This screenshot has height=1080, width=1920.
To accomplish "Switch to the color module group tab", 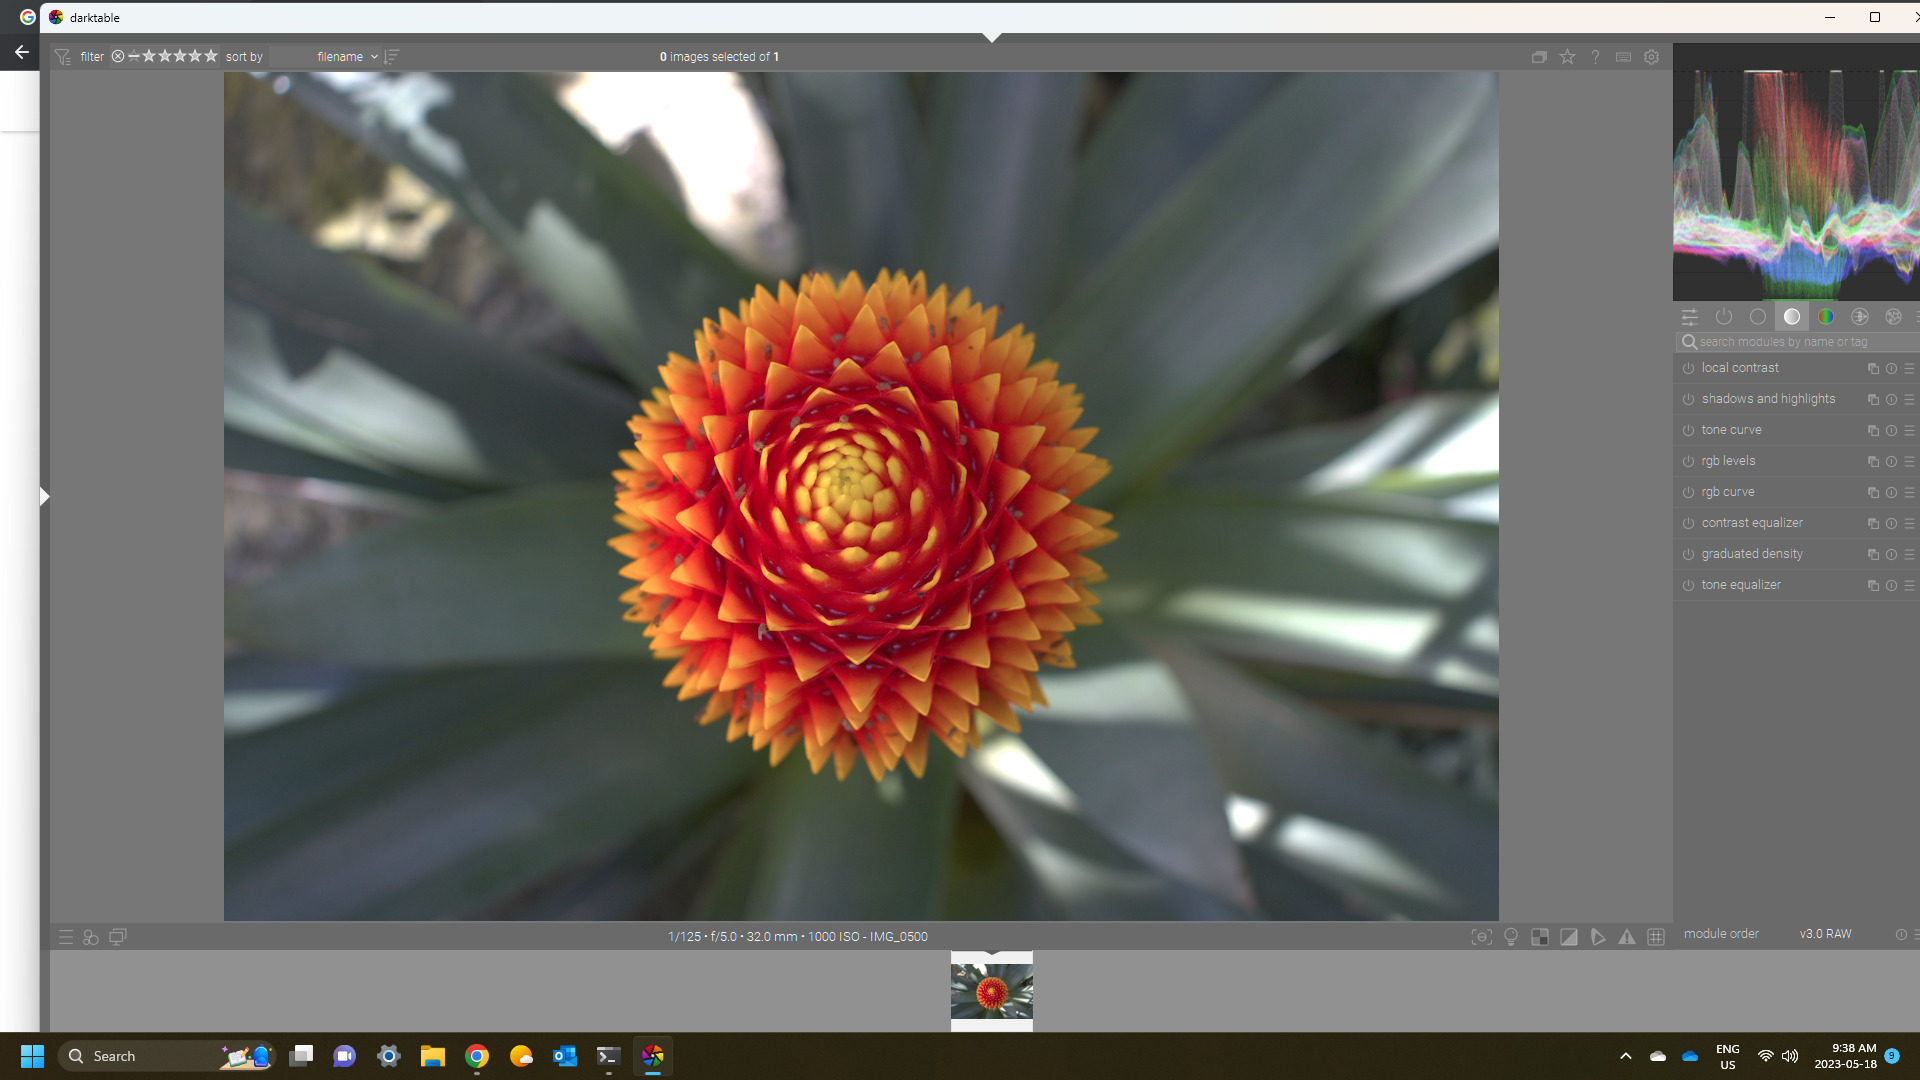I will click(1826, 317).
